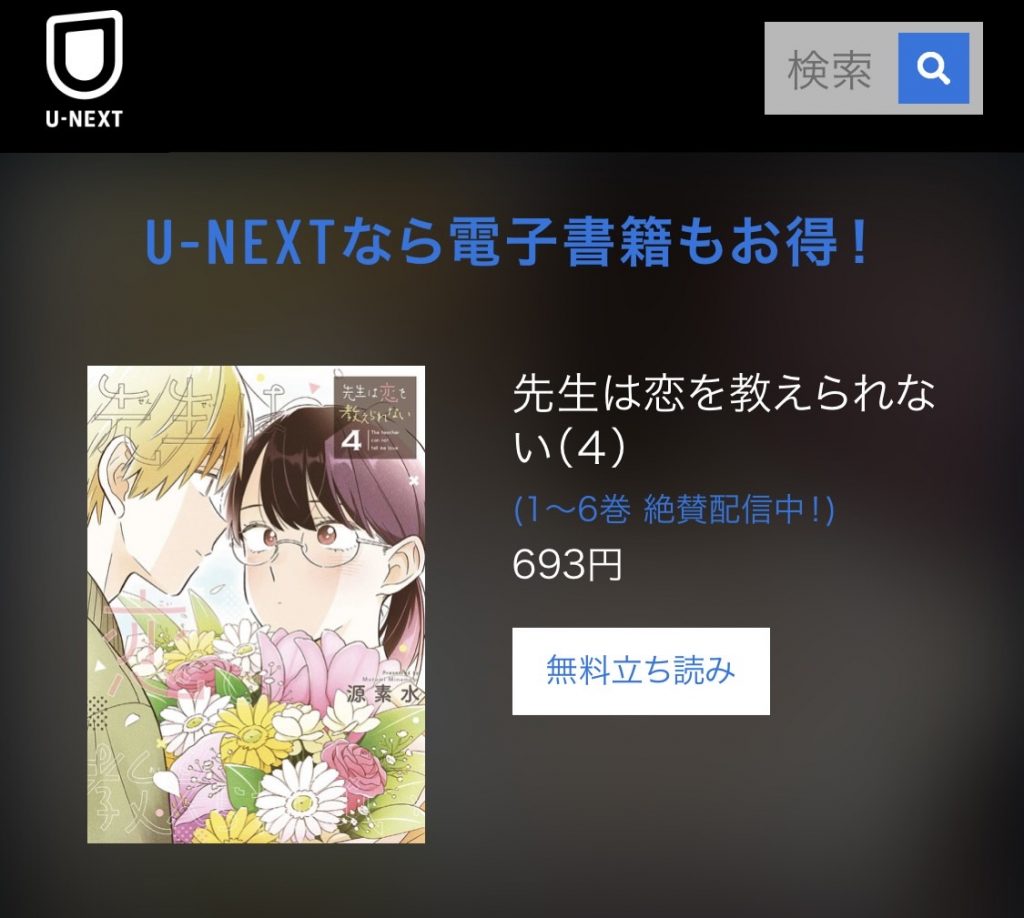Click the blue magnifying glass search icon

pos(933,68)
